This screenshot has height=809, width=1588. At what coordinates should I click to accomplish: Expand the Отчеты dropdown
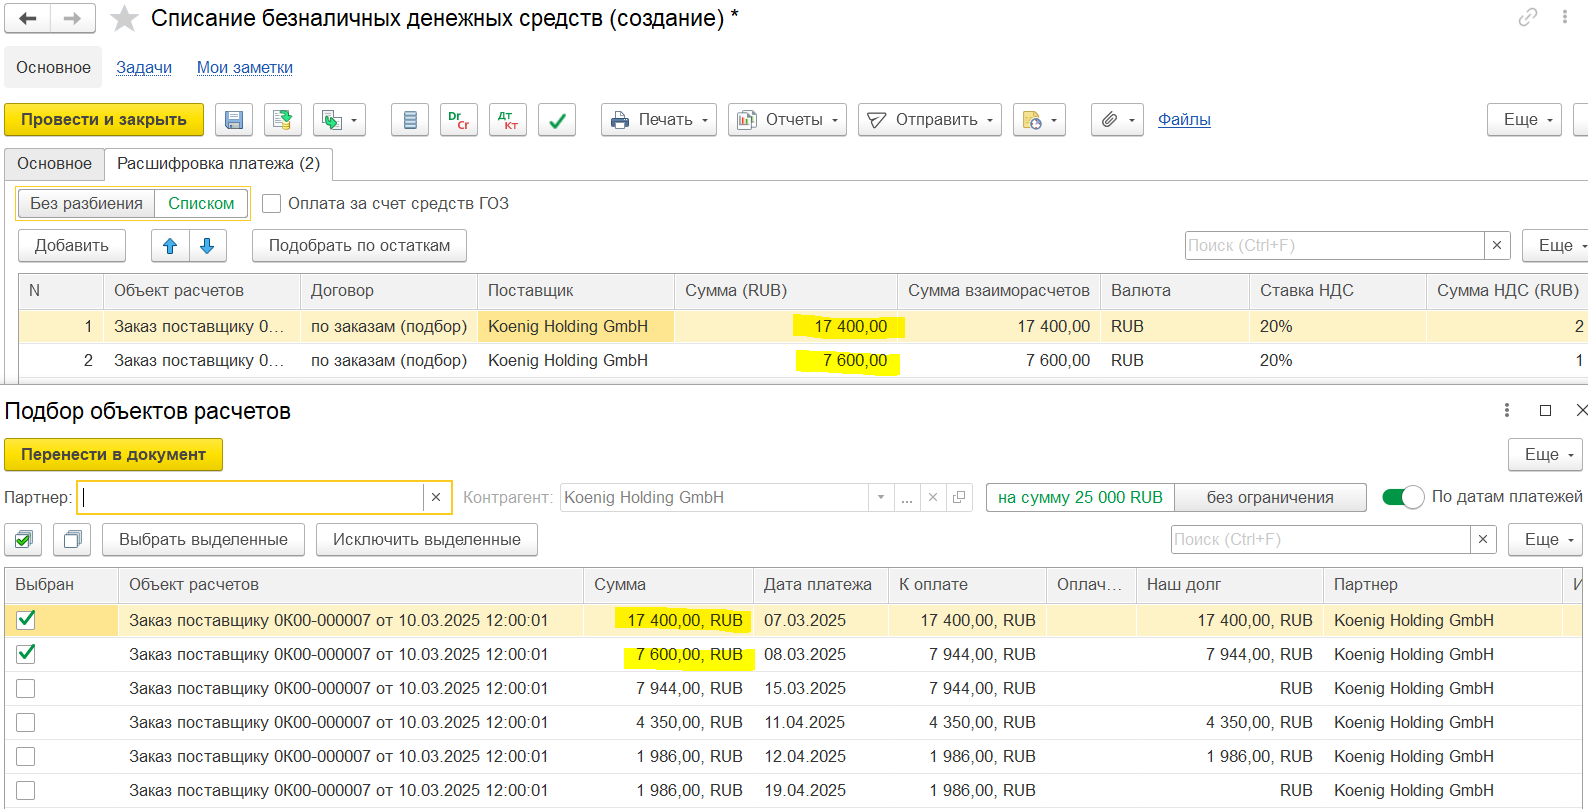tap(787, 120)
